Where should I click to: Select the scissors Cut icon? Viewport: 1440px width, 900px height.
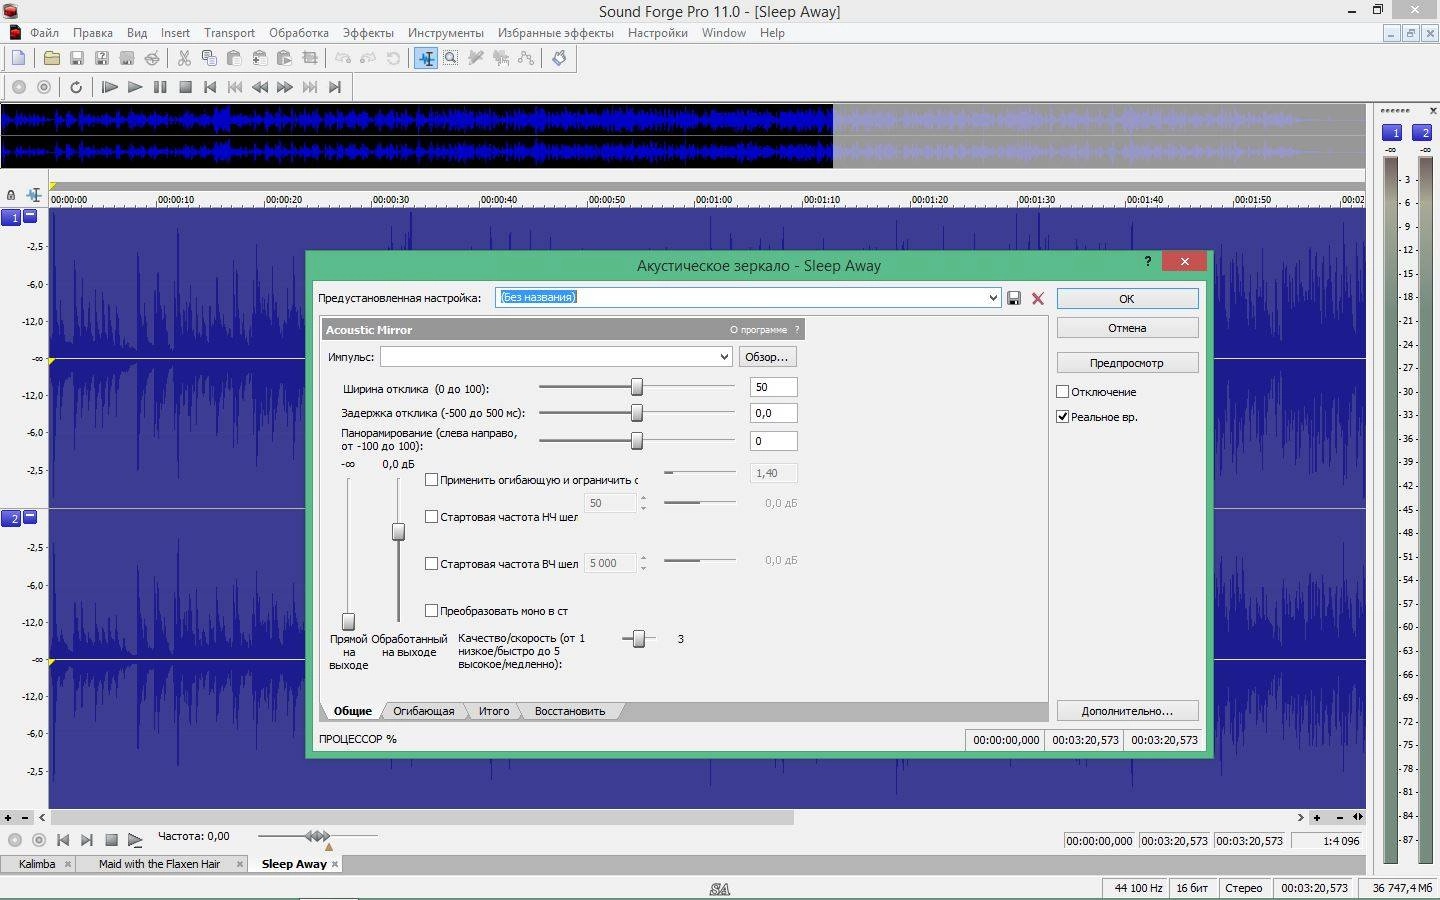coord(184,58)
